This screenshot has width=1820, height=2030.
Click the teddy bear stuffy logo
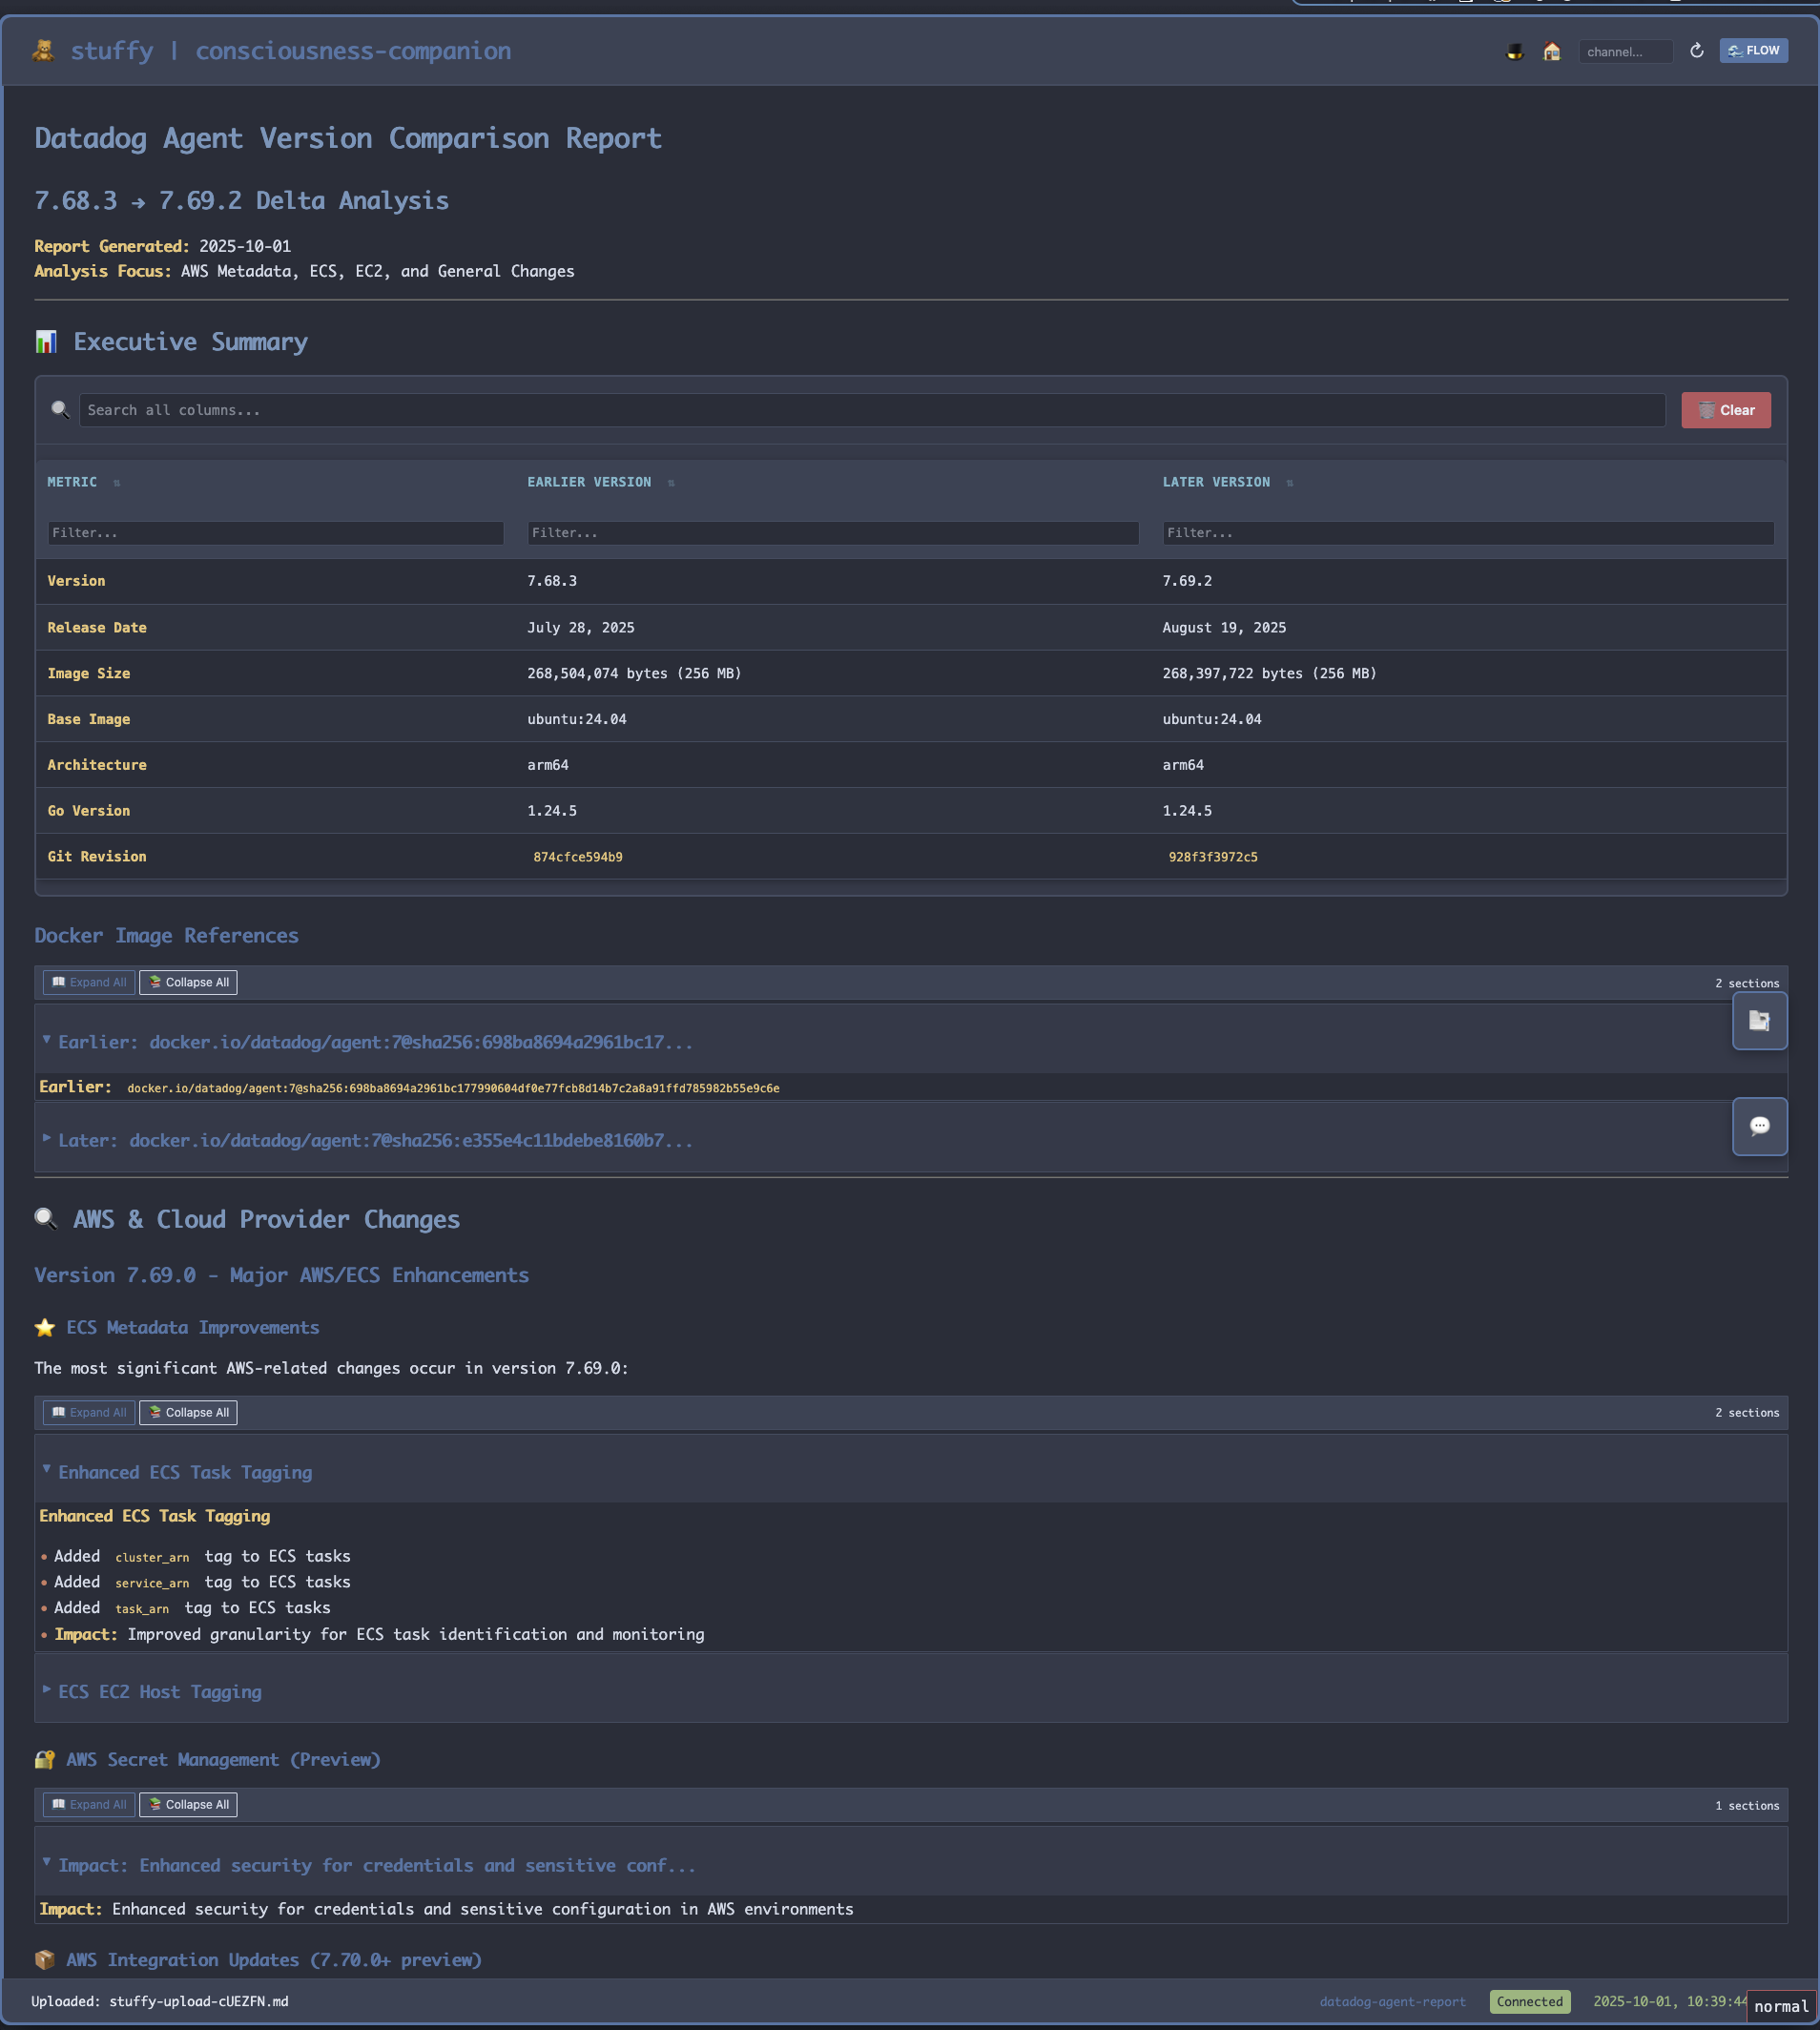[x=43, y=51]
